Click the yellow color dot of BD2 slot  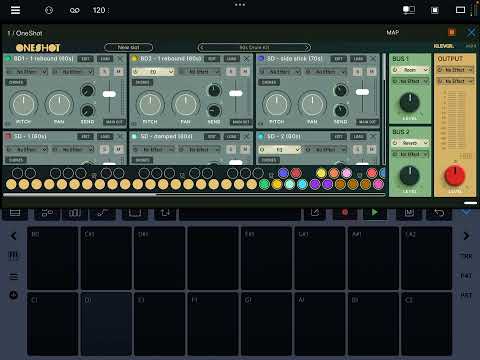click(x=135, y=59)
